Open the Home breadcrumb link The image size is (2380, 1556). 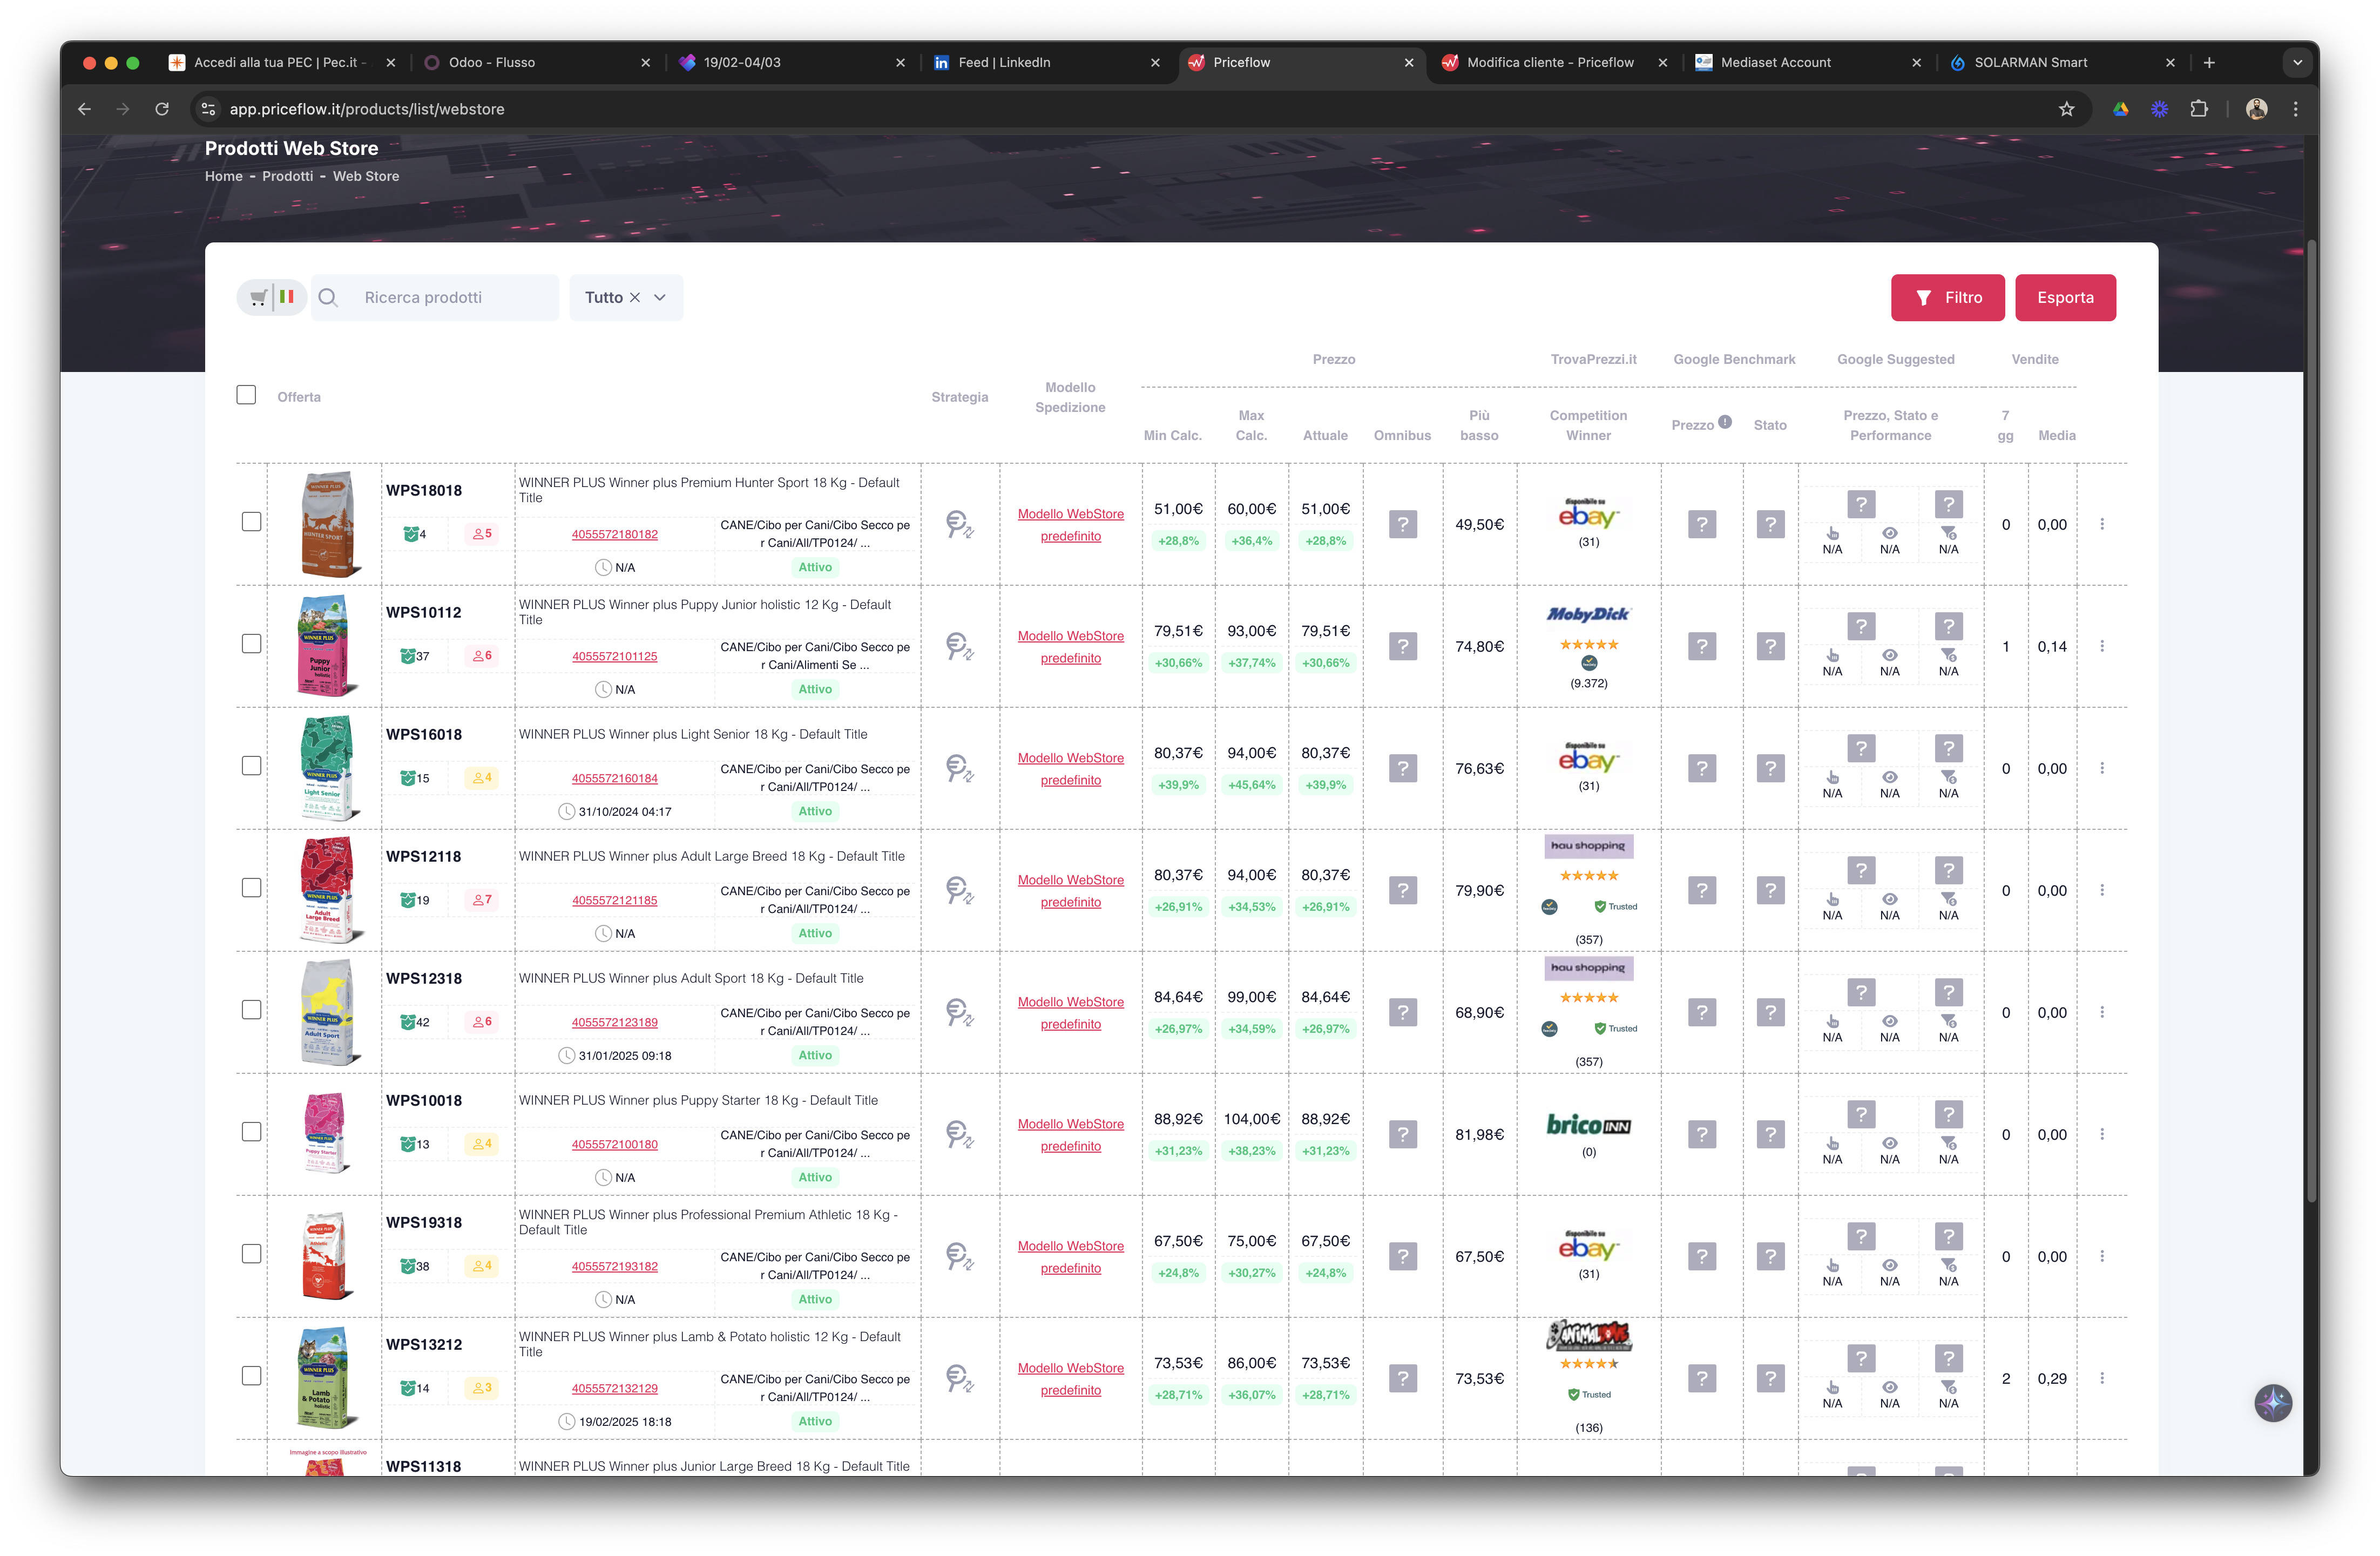click(224, 176)
